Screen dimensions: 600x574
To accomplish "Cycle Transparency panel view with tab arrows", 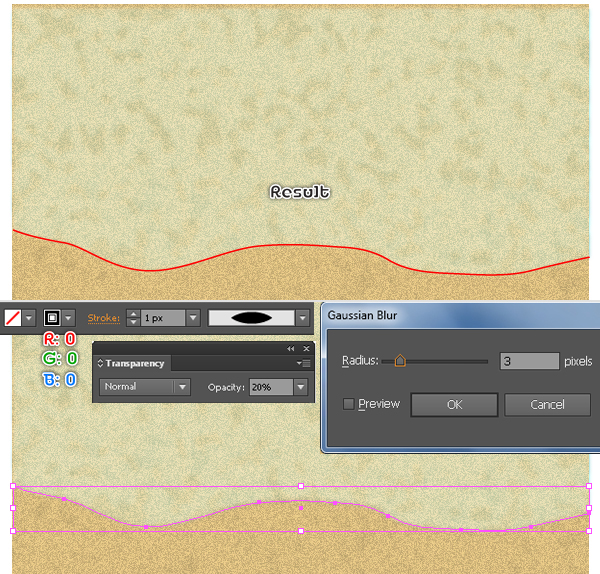I will (x=100, y=363).
